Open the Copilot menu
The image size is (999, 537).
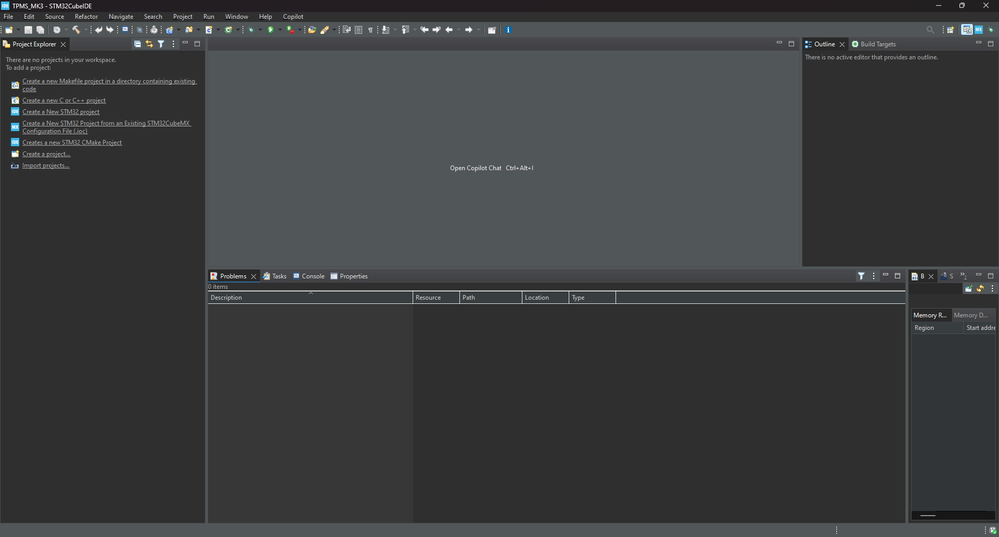[293, 17]
